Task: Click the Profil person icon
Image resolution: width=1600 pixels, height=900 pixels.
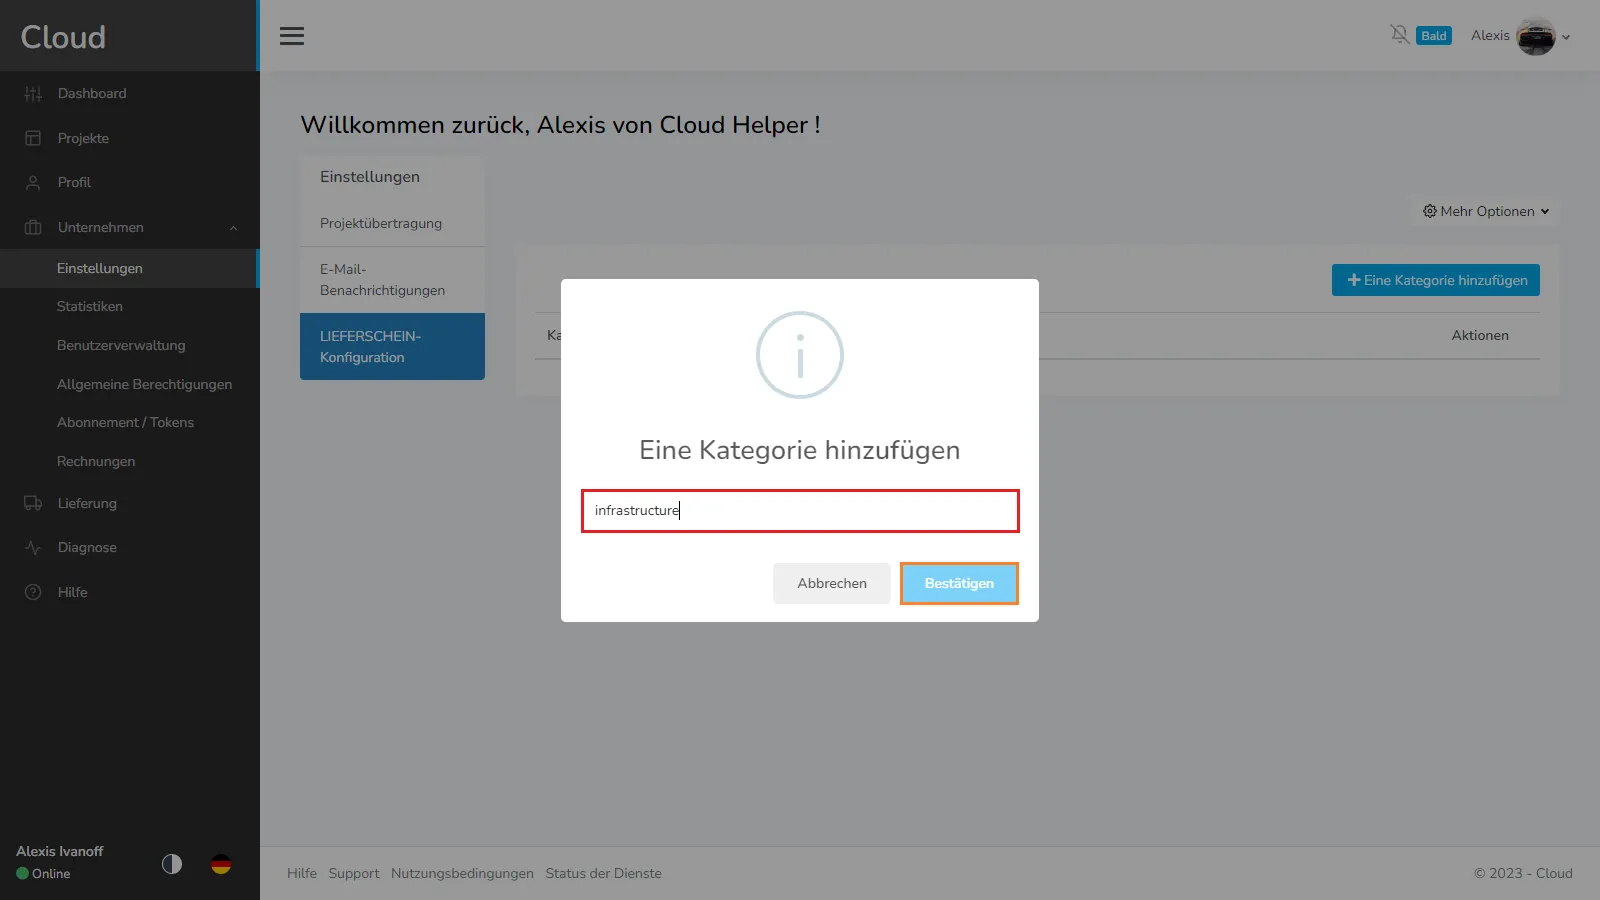Action: tap(33, 183)
